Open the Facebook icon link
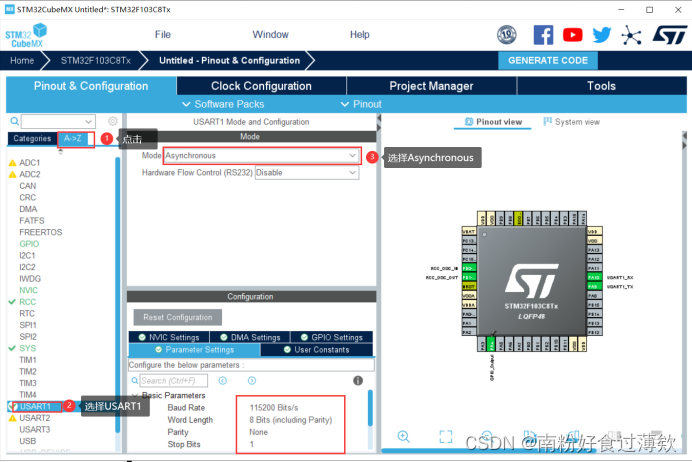692x462 pixels. (x=543, y=34)
